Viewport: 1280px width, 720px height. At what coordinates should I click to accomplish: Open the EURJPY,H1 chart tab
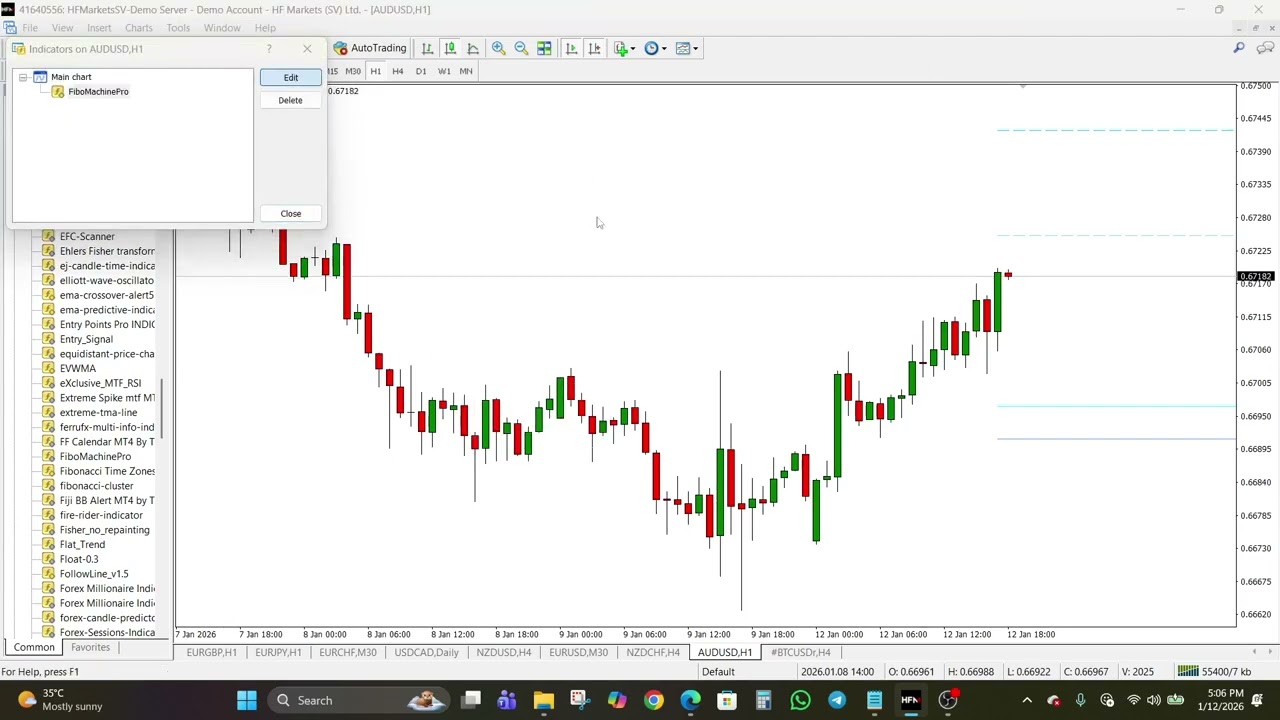point(278,652)
